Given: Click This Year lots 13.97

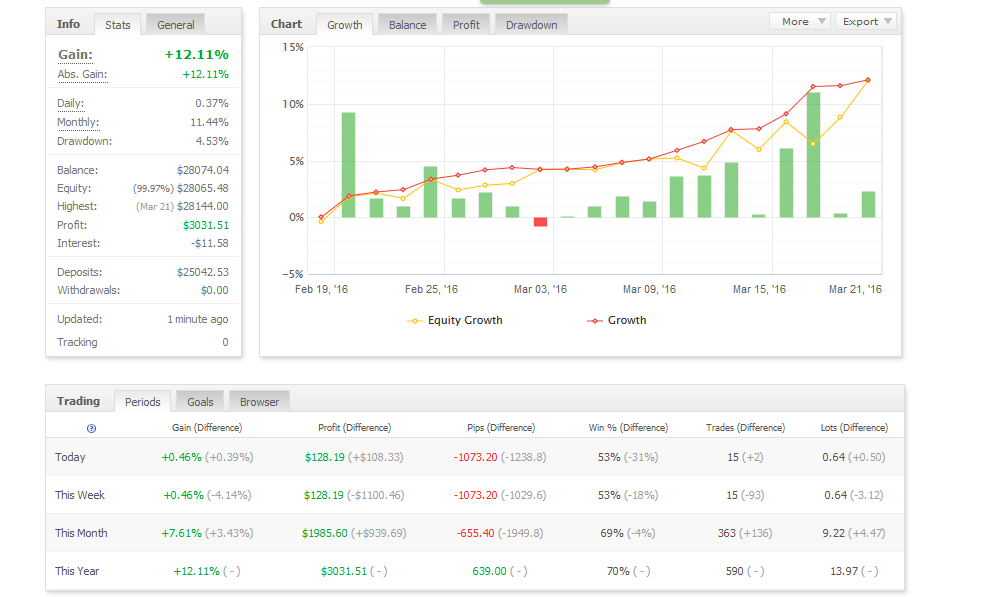Looking at the screenshot, I should (844, 571).
